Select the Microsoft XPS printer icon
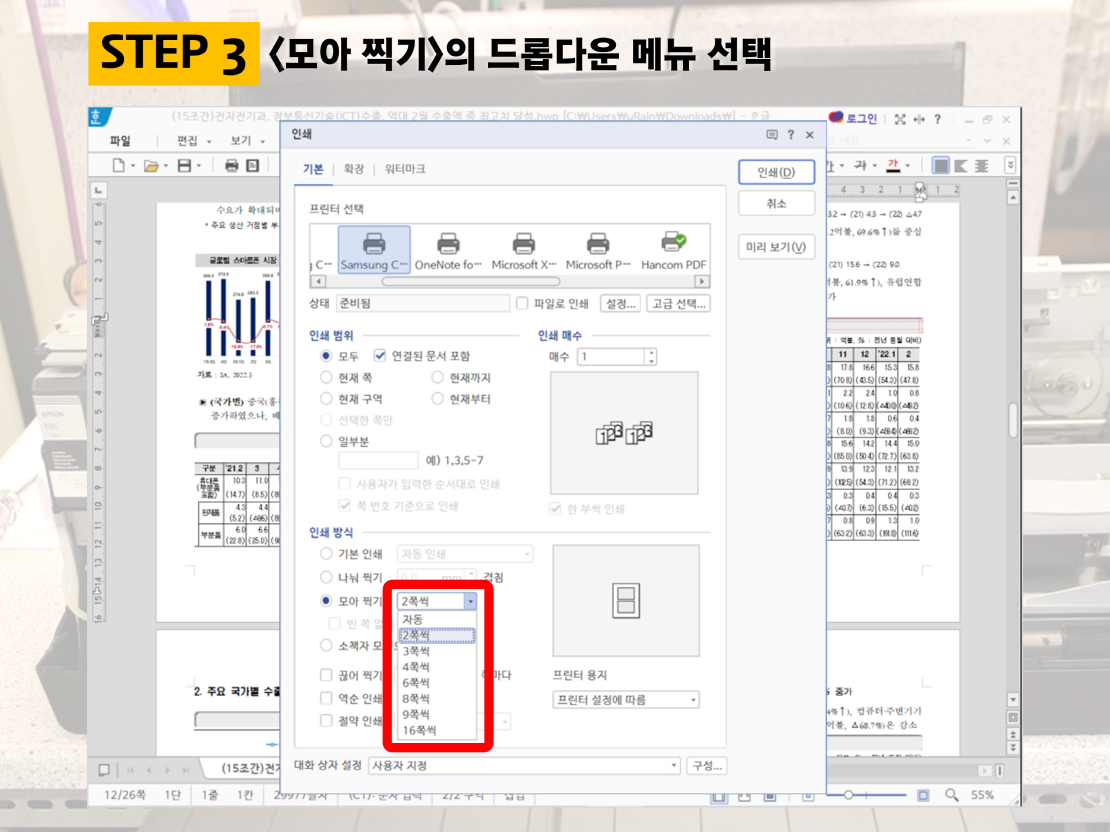The width and height of the screenshot is (1110, 832). pyautogui.click(x=524, y=250)
